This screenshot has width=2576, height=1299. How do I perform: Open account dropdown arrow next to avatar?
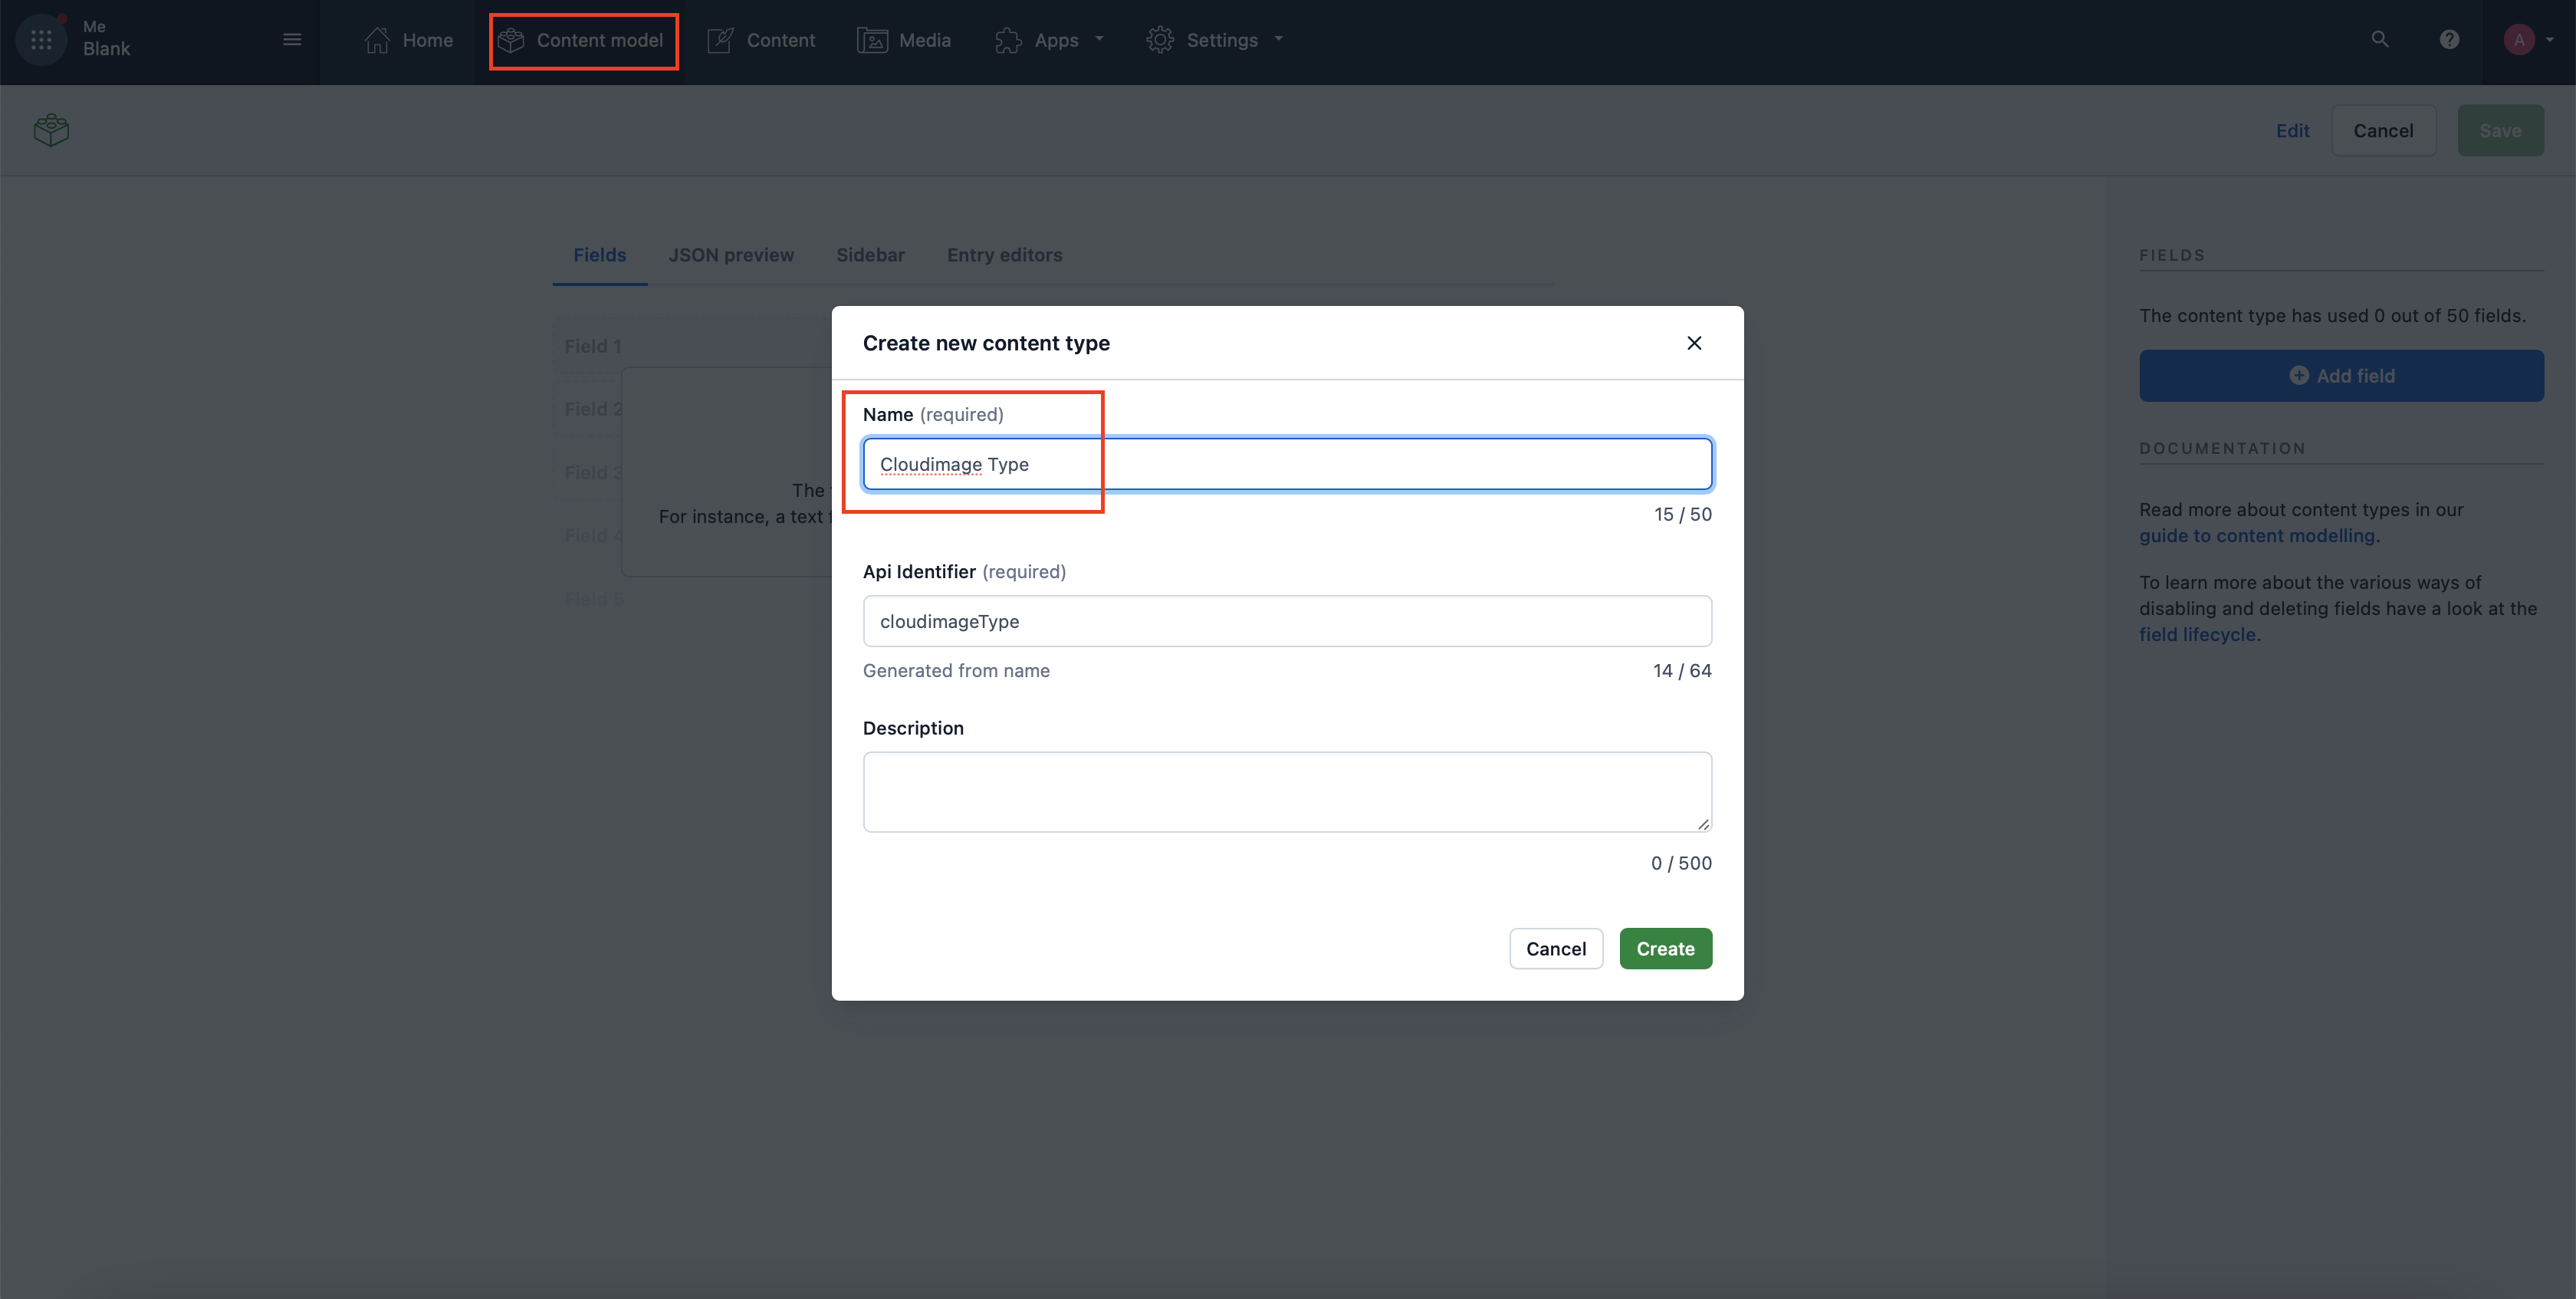click(2550, 40)
